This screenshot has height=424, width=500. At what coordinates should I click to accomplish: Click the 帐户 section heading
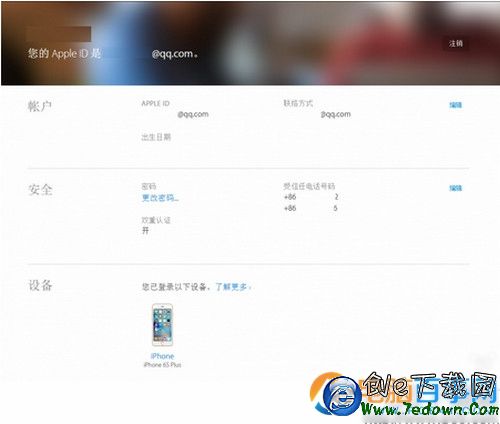[40, 106]
